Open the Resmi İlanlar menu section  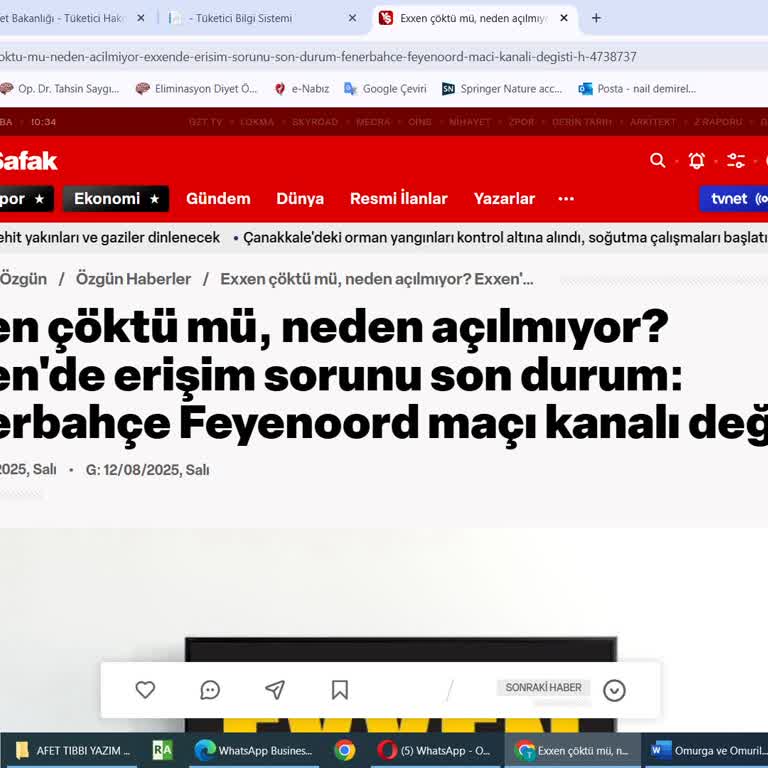(399, 198)
